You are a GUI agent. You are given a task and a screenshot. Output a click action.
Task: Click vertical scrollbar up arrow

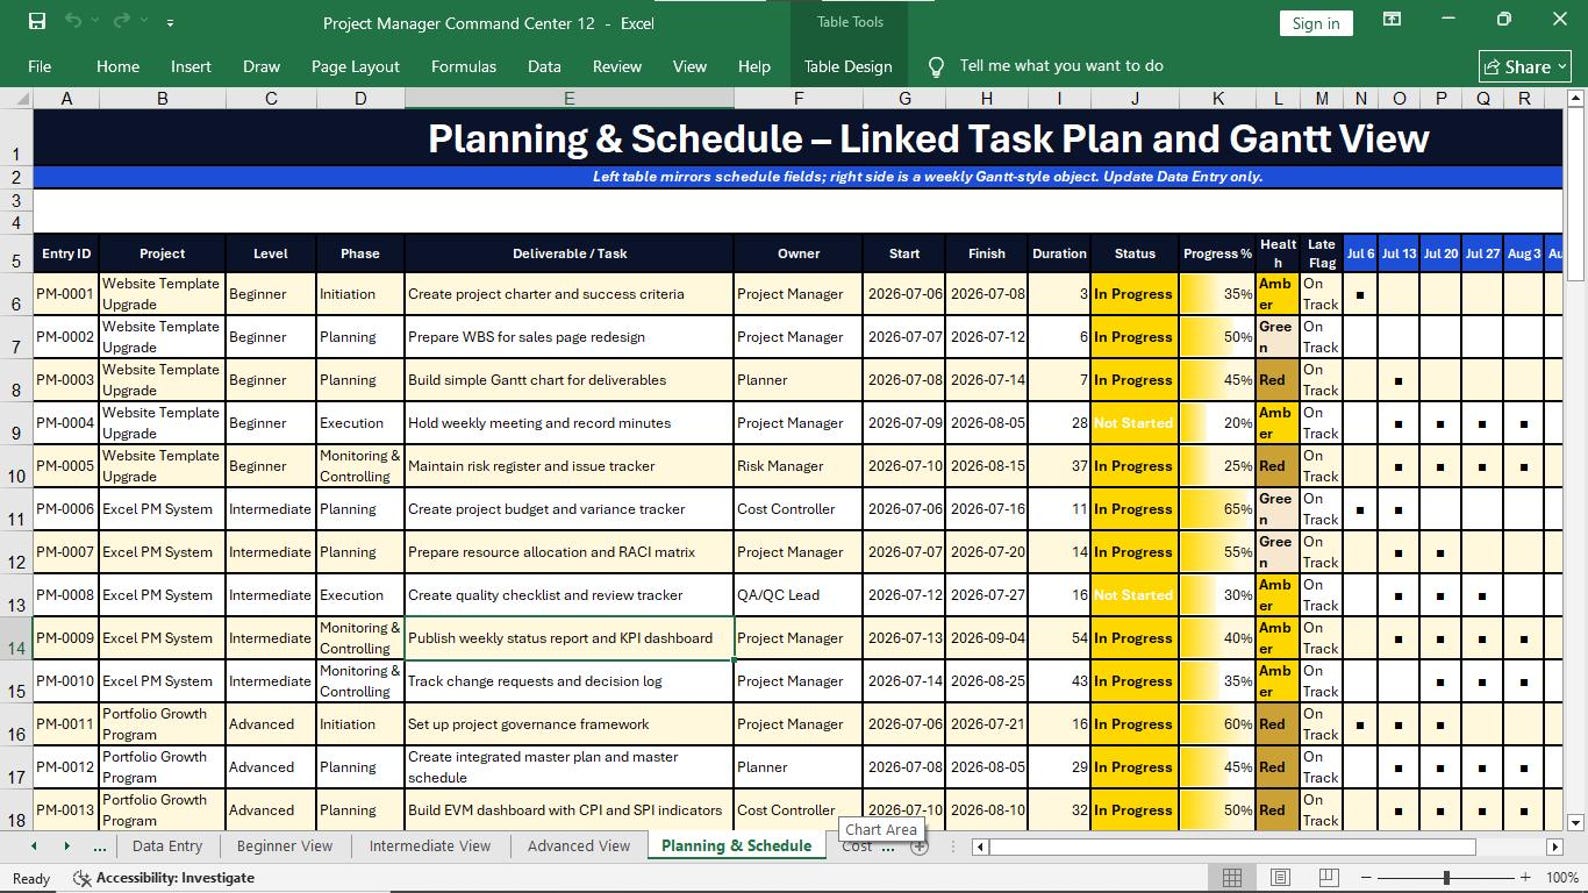pos(1575,98)
